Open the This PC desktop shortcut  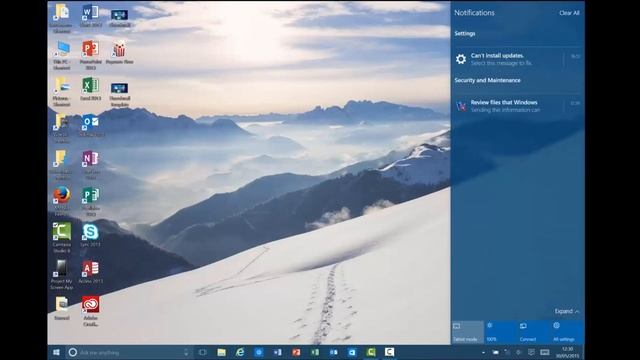point(62,55)
